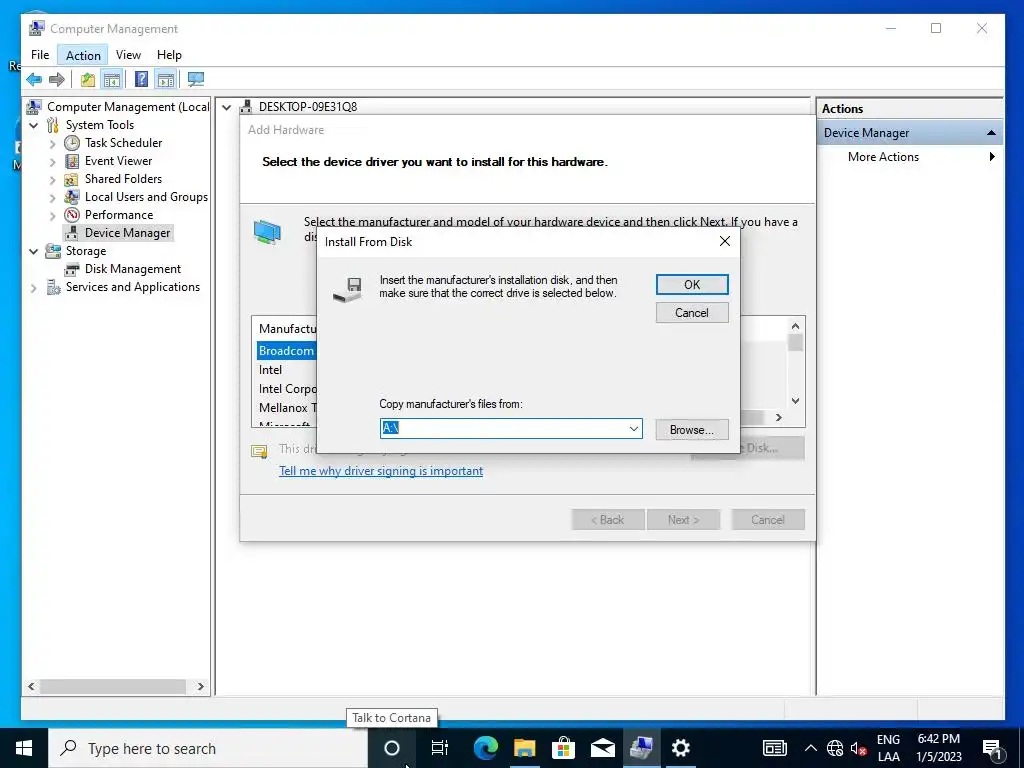This screenshot has width=1024, height=768.
Task: Open the notification center icon
Action: [993, 748]
